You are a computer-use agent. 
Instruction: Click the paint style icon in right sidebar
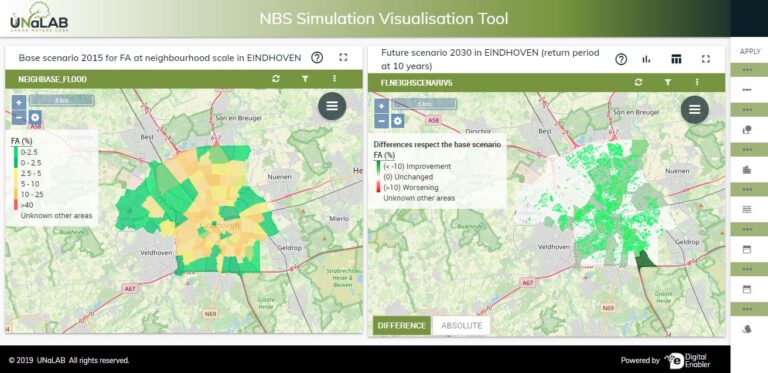pyautogui.click(x=747, y=329)
